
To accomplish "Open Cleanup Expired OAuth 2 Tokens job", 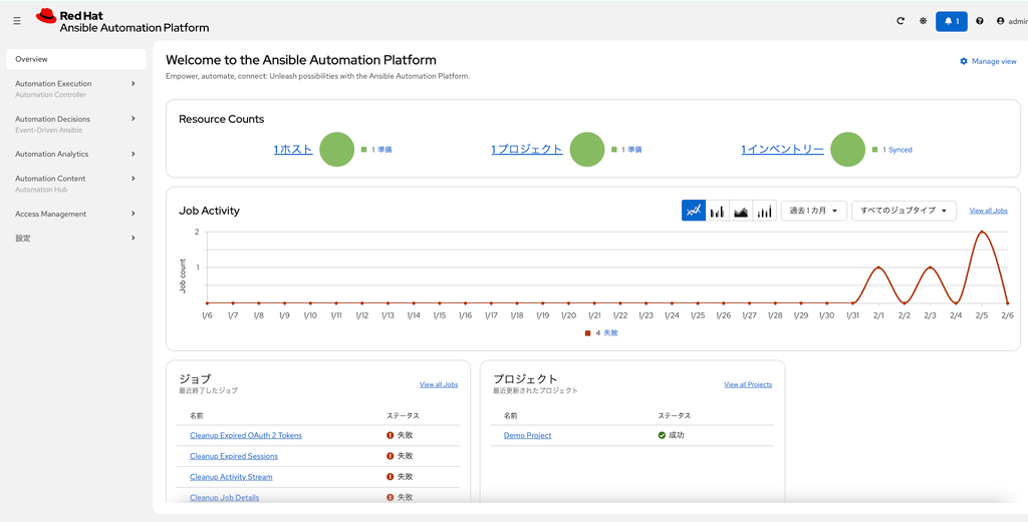I will coord(246,435).
